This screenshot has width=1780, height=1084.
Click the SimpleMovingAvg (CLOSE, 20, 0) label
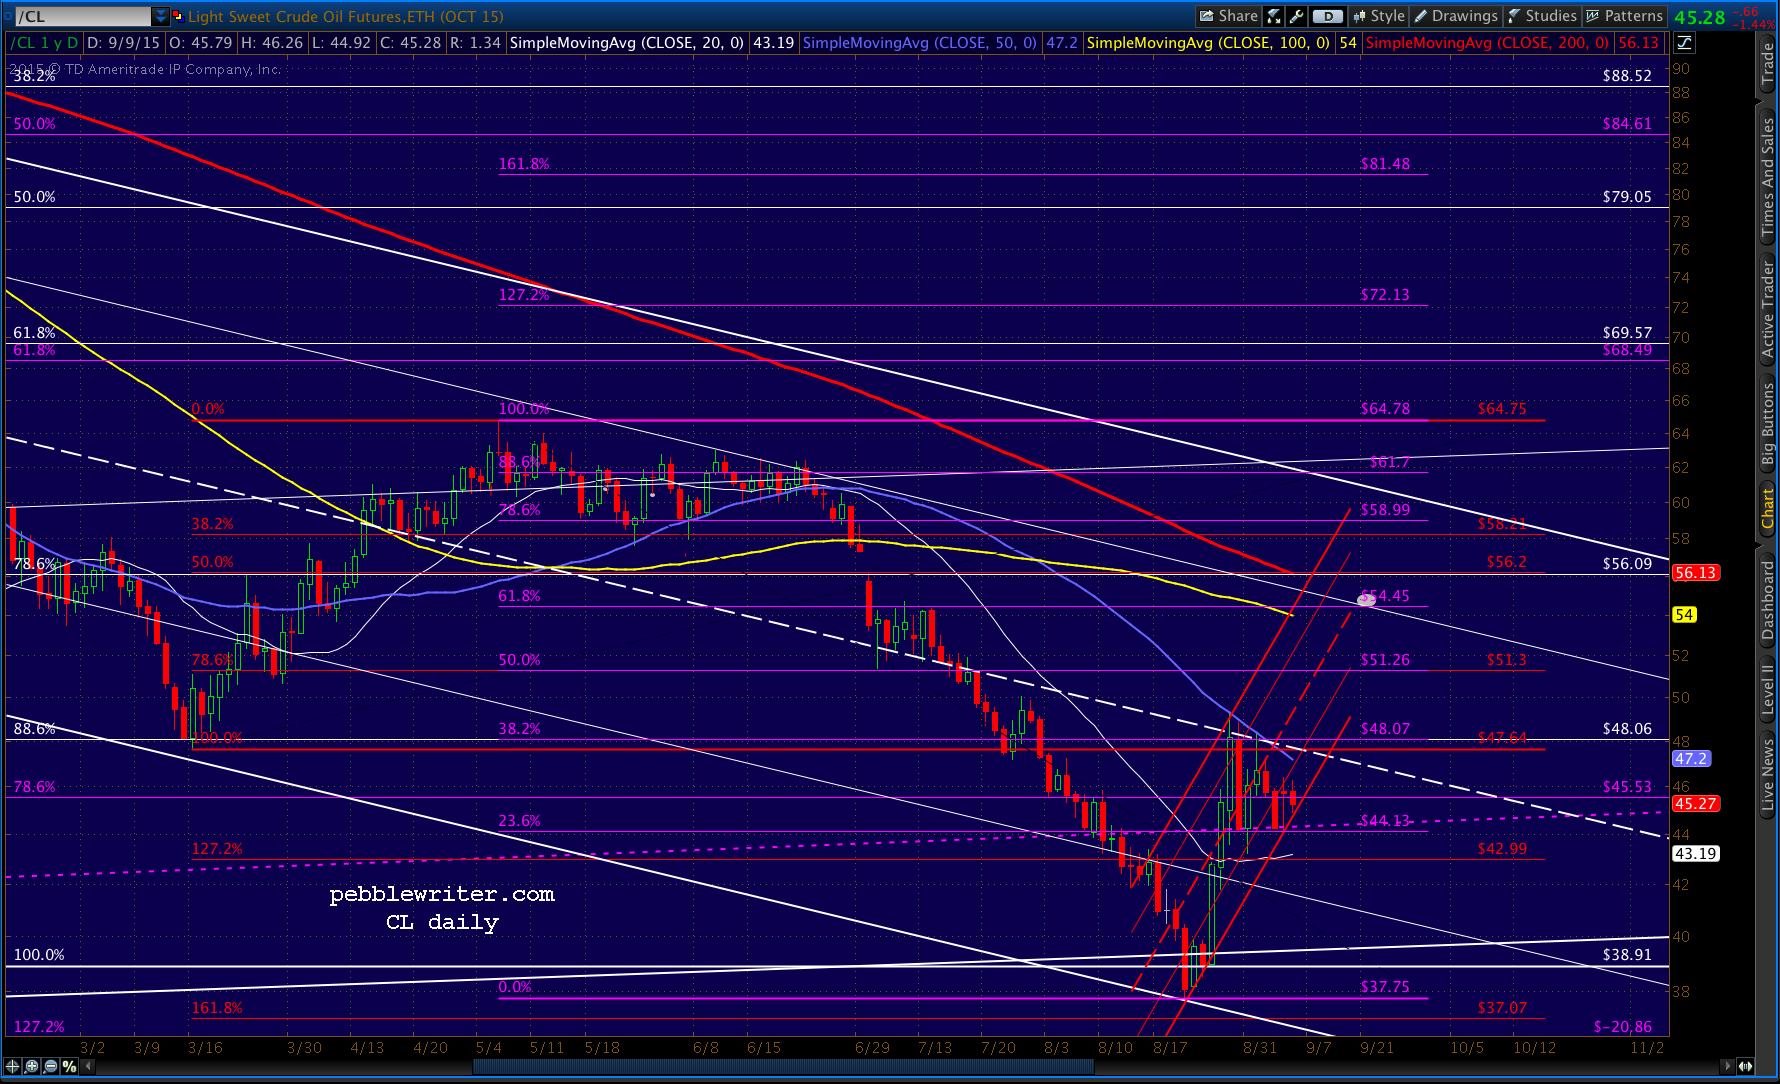point(627,42)
